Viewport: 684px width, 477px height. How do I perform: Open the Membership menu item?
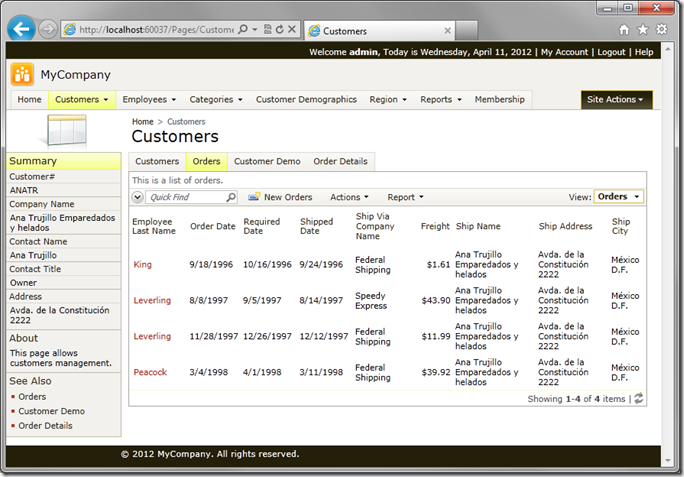point(499,100)
